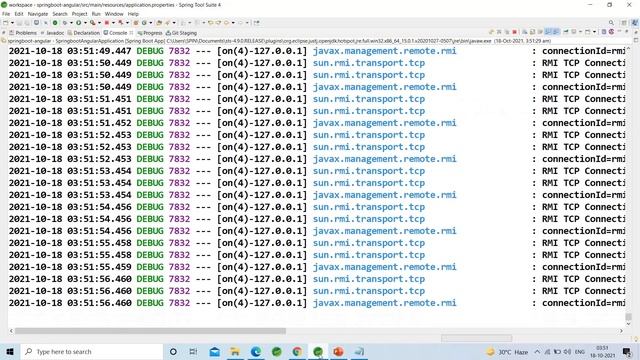Open File Explorer from taskbar
The height and width of the screenshot is (360, 640).
click(235, 351)
